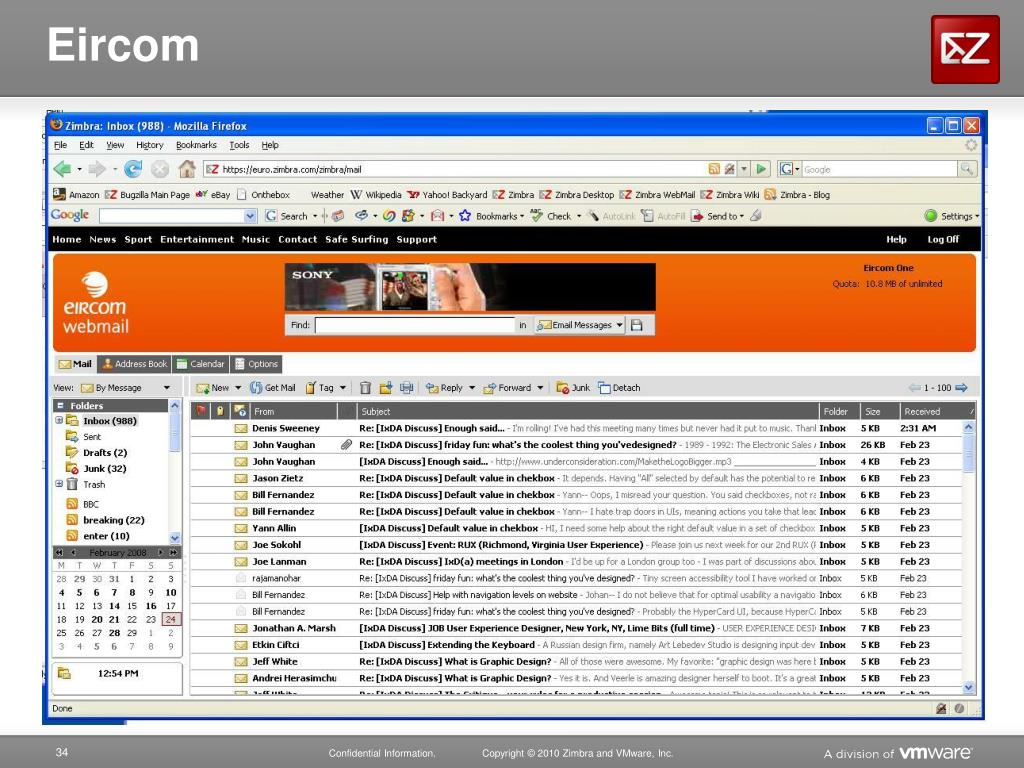Image resolution: width=1024 pixels, height=768 pixels.
Task: Sort by the flag column header
Action: click(201, 411)
